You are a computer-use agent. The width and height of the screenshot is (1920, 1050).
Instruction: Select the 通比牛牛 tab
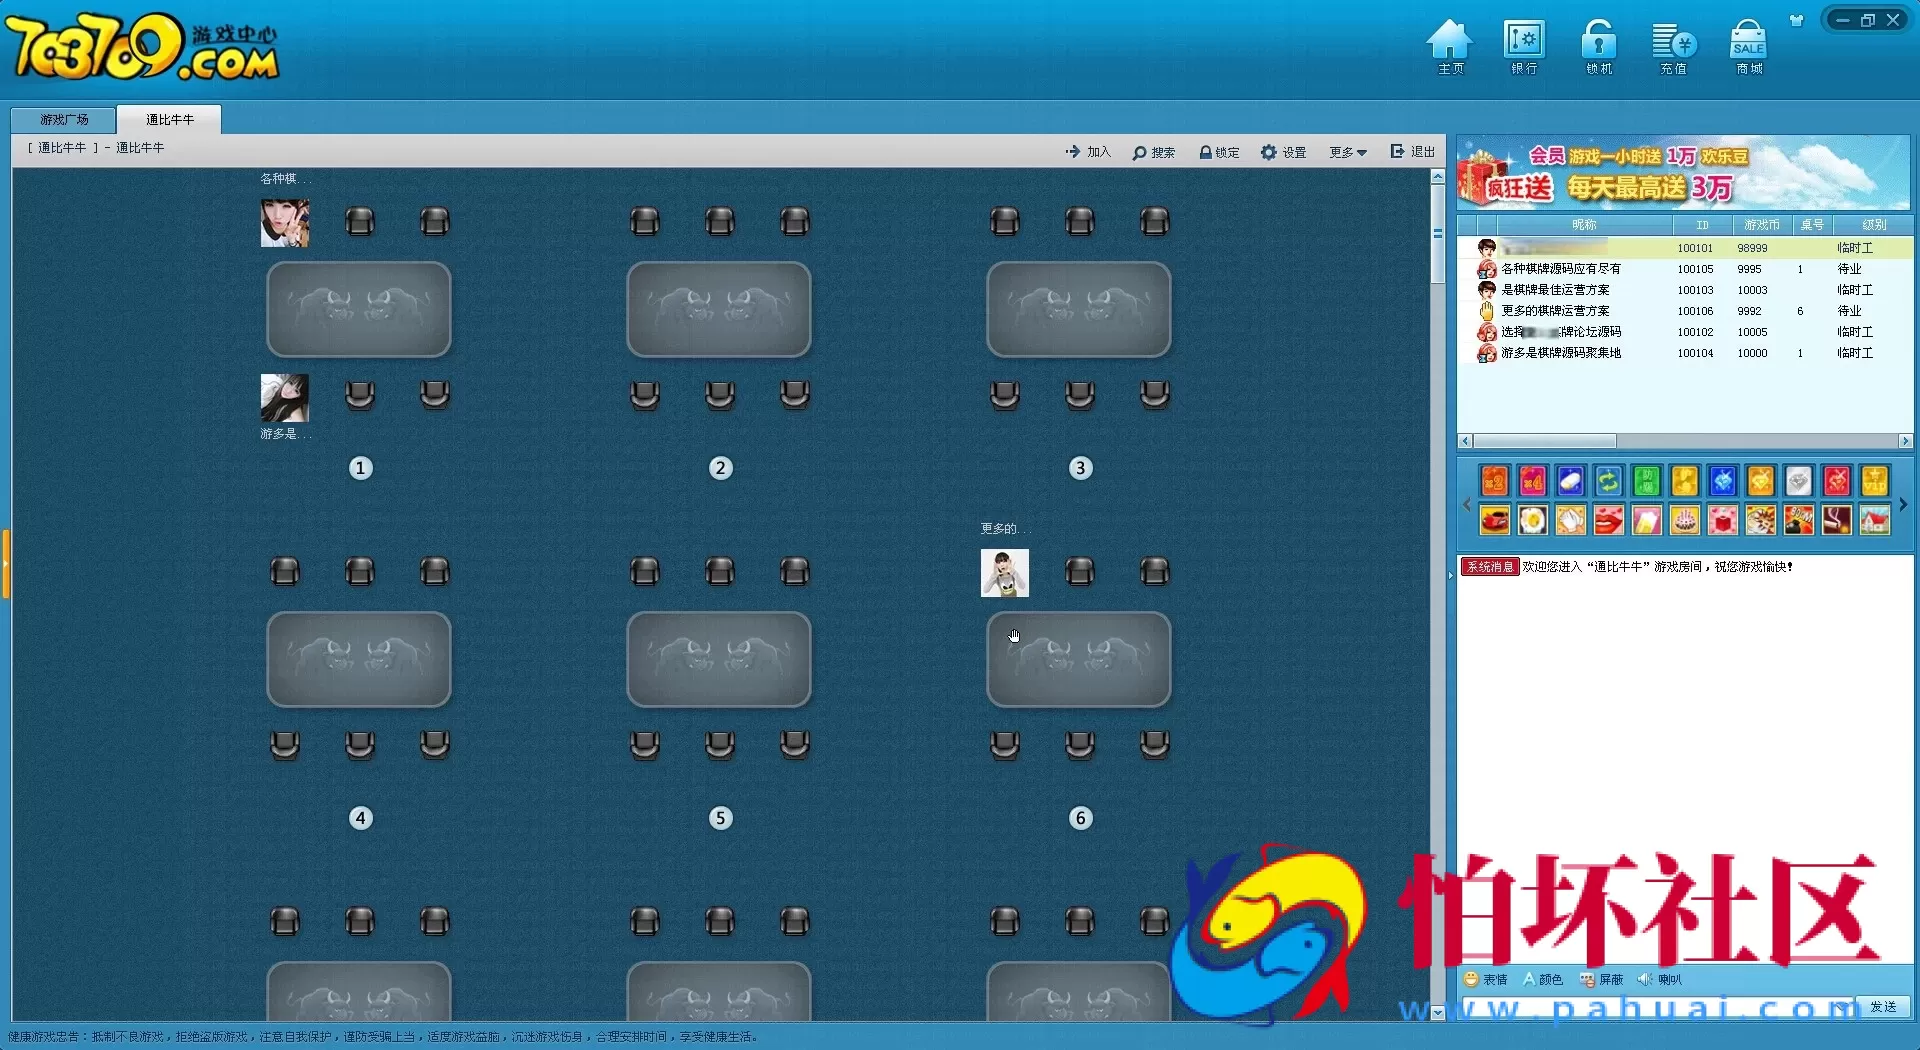coord(169,120)
